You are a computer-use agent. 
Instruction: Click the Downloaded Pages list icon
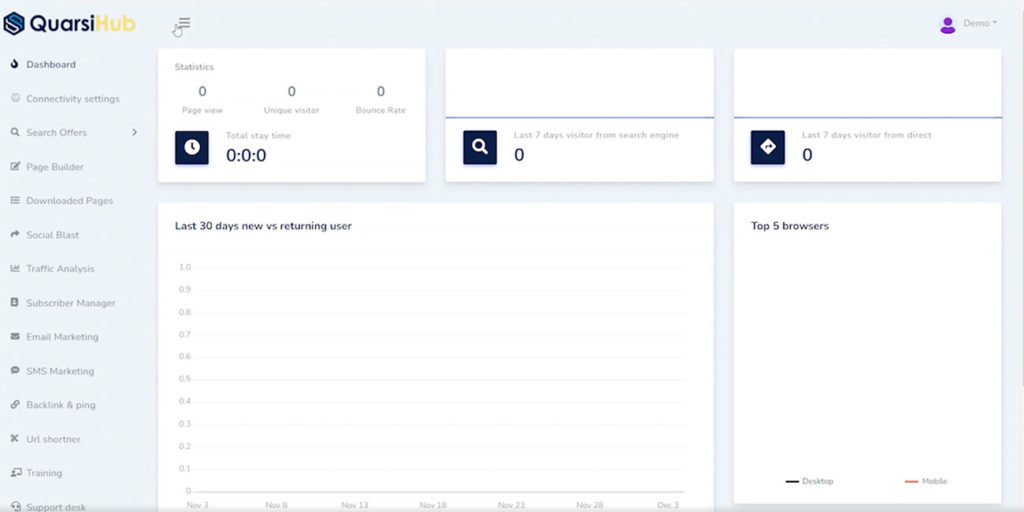coord(15,200)
